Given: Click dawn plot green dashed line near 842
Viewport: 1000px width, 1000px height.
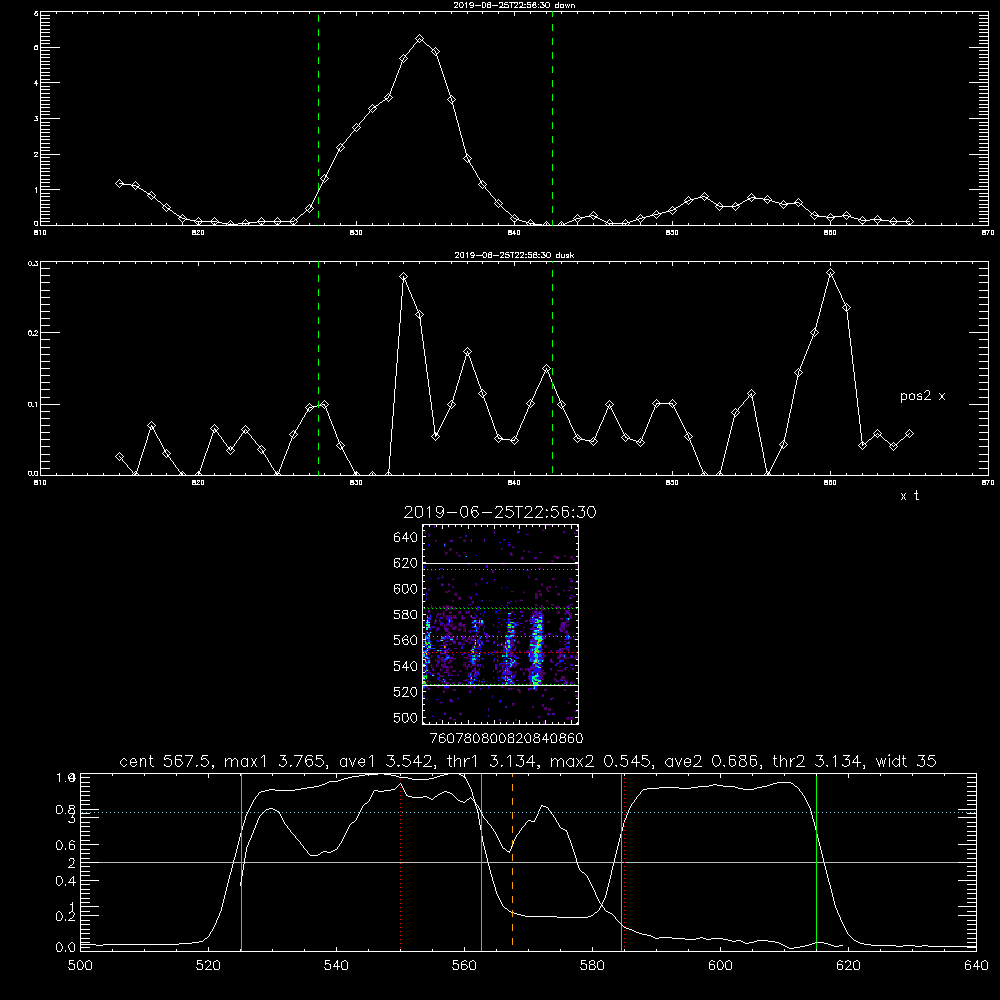Looking at the screenshot, I should point(552,118).
